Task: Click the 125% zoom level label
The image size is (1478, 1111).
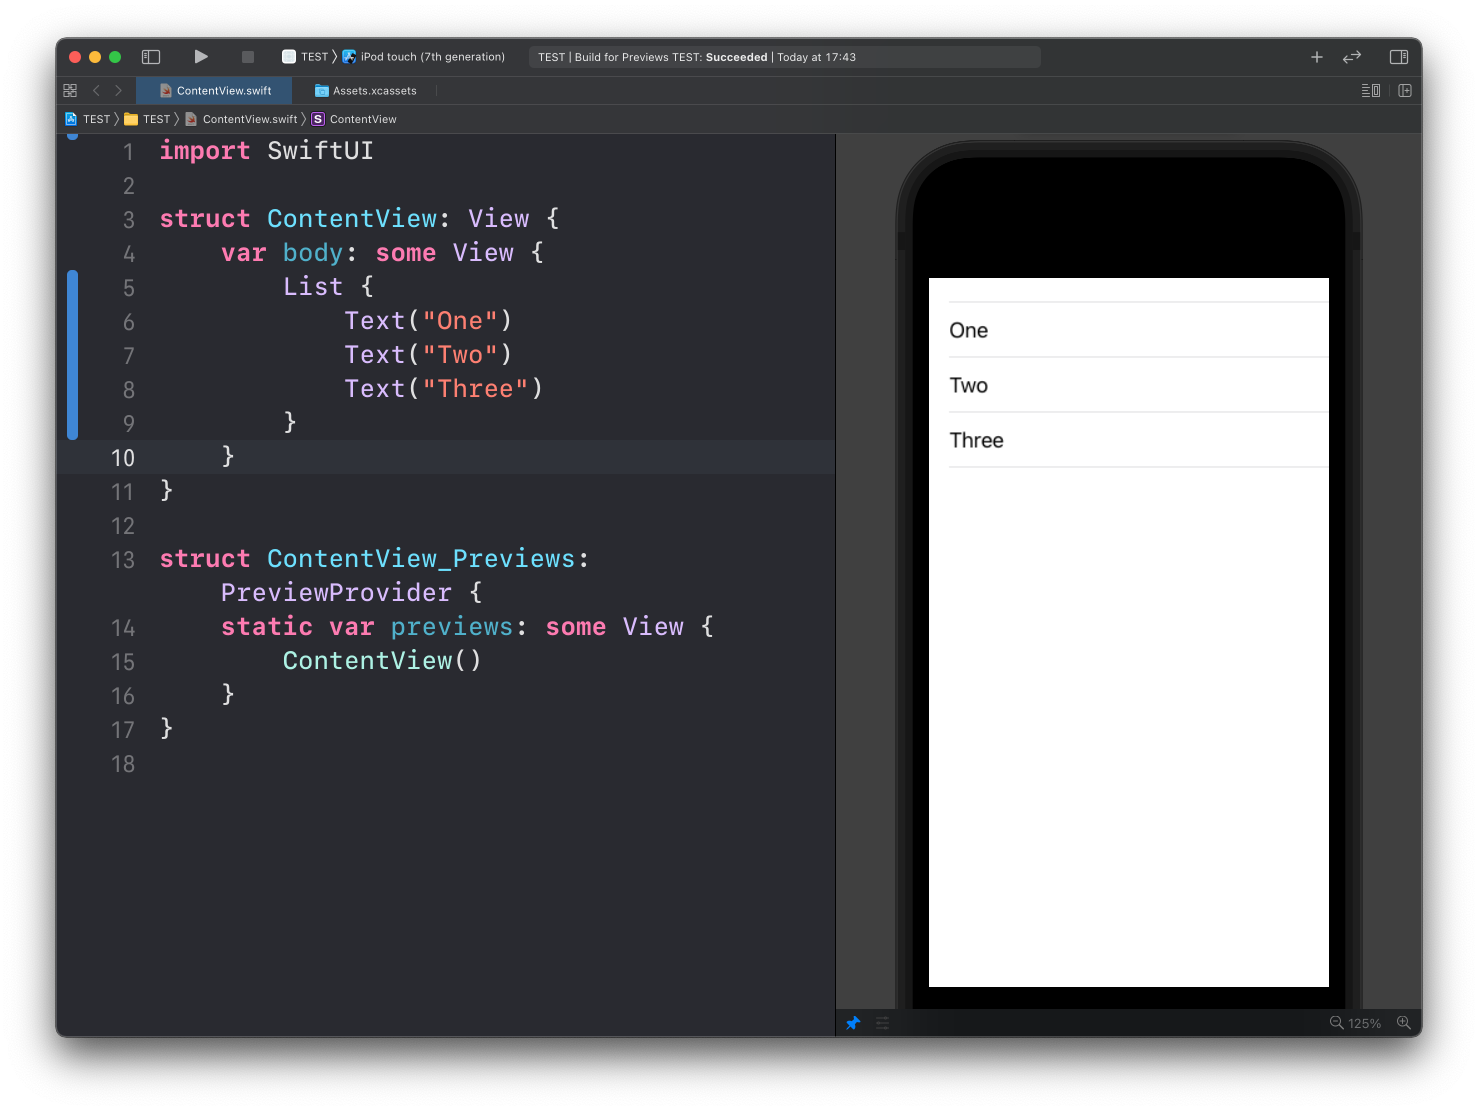Action: [1364, 1023]
